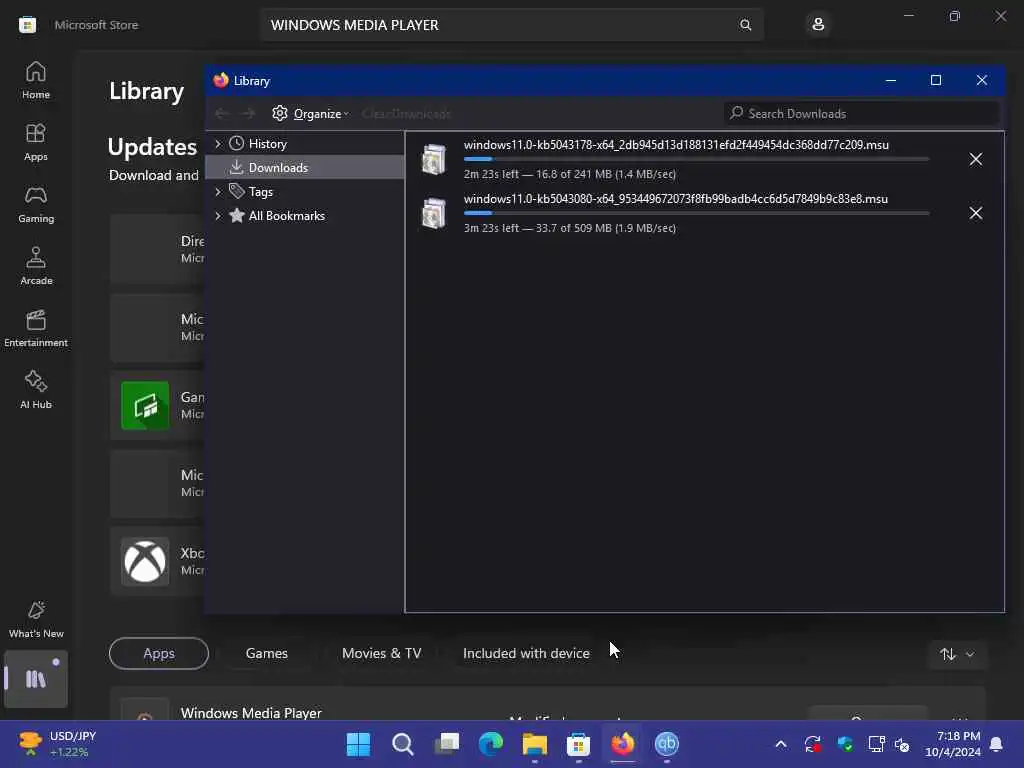This screenshot has width=1024, height=768.
Task: Open taskbar Search
Action: click(x=402, y=744)
